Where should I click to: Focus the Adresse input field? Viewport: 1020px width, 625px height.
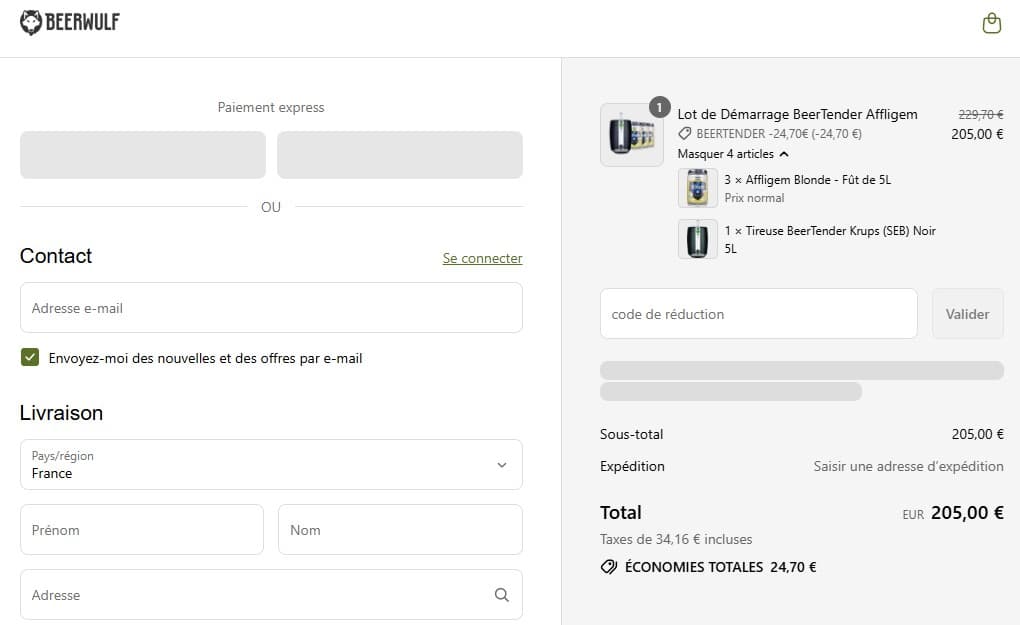coord(255,595)
